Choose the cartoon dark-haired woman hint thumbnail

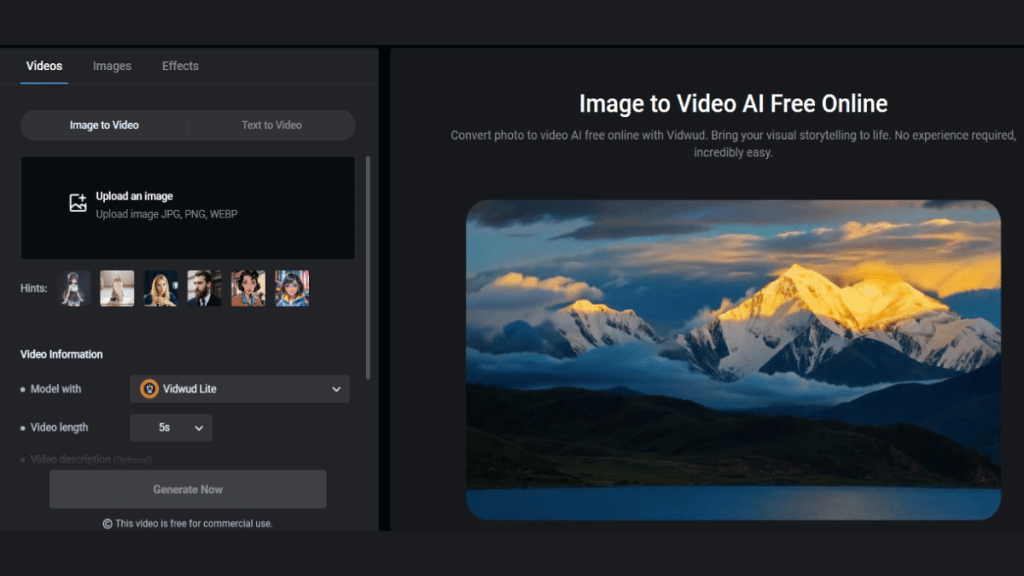click(x=248, y=288)
